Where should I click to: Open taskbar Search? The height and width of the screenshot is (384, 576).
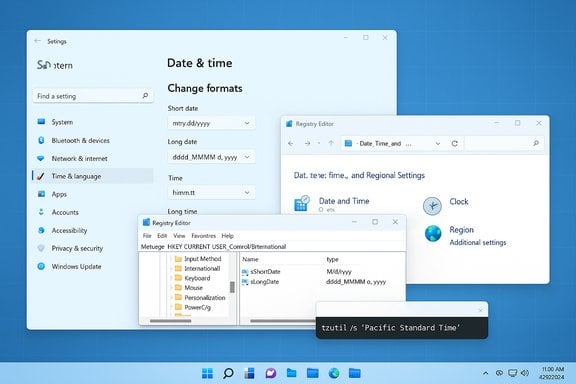[x=228, y=373]
